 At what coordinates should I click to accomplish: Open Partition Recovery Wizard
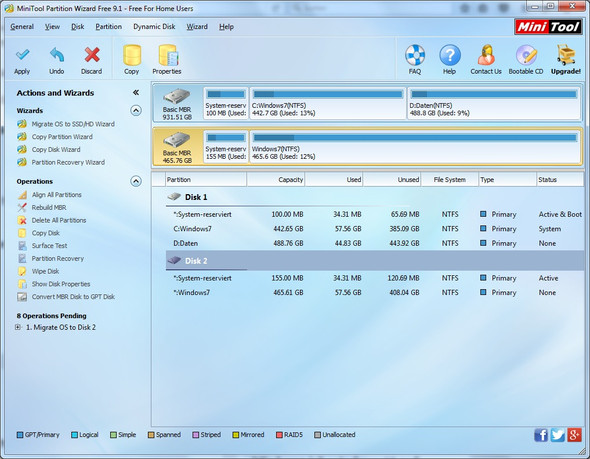click(x=68, y=163)
